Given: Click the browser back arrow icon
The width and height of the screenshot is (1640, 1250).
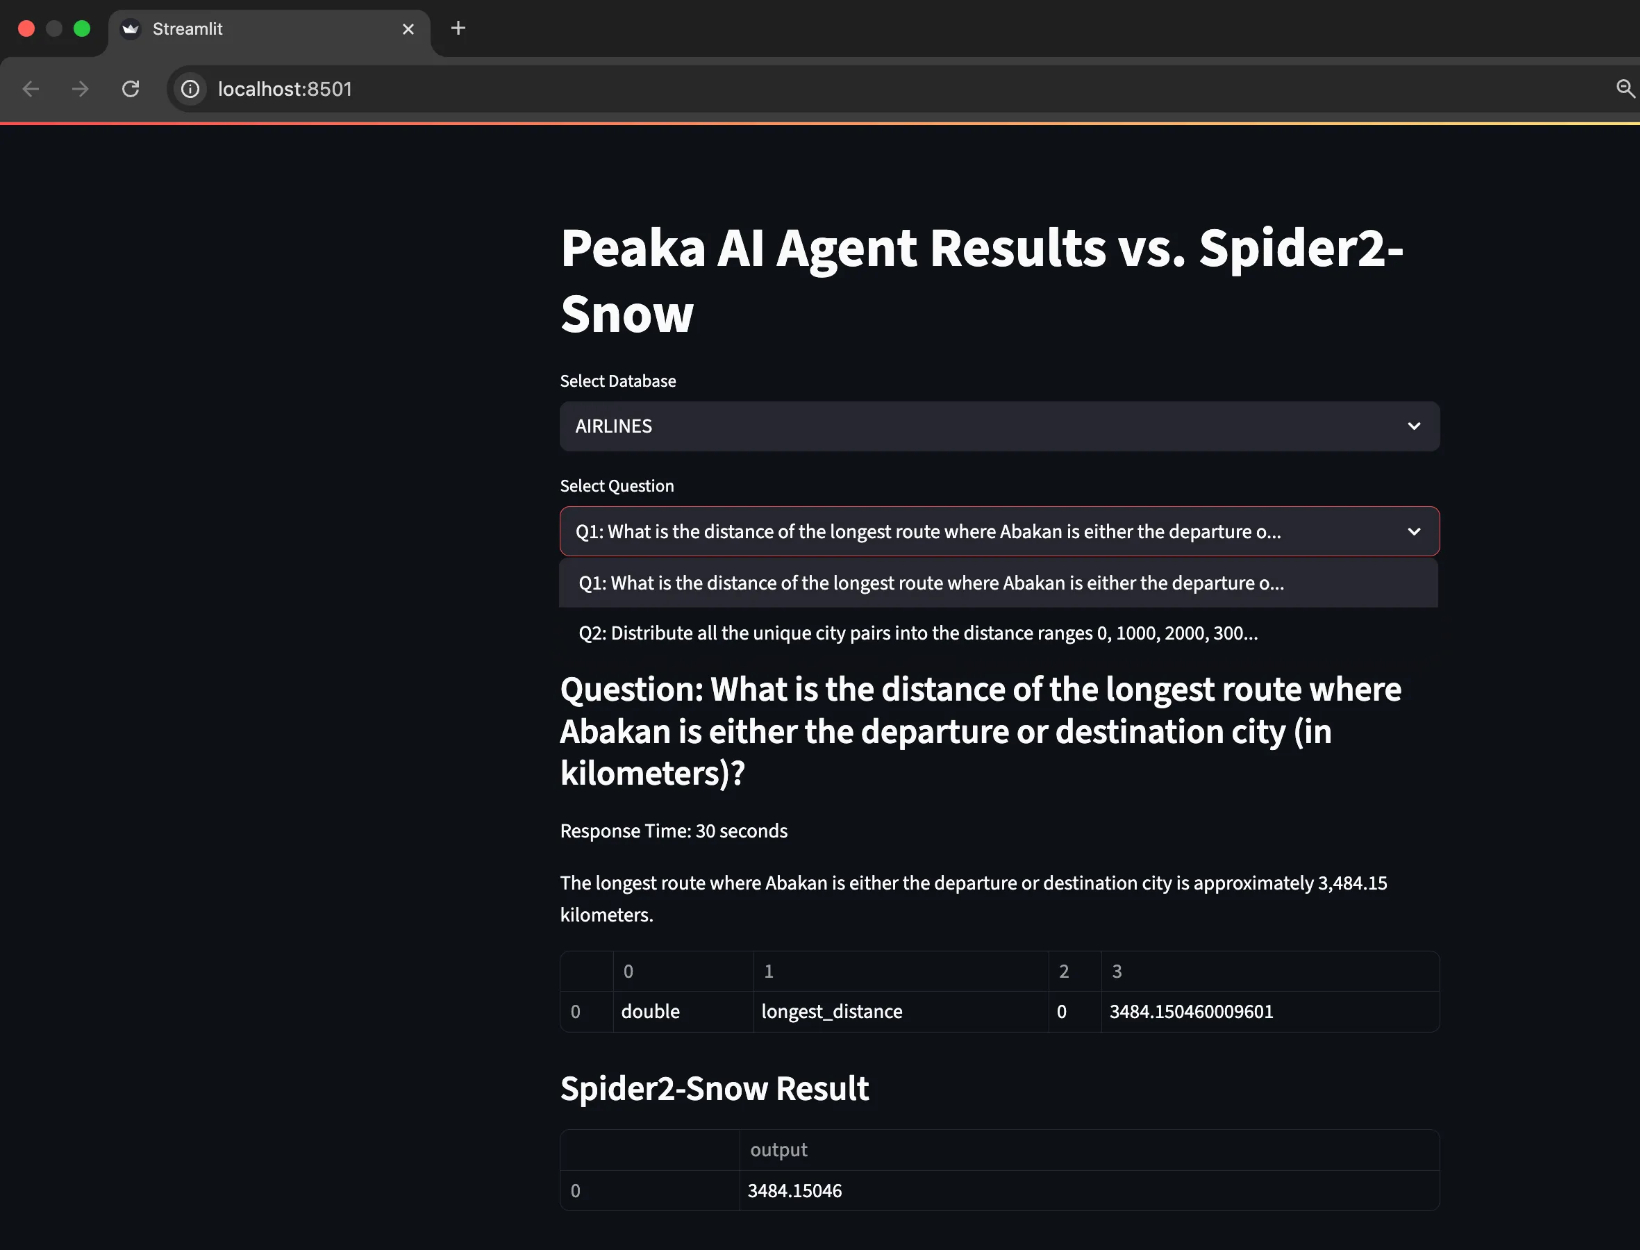Looking at the screenshot, I should [x=31, y=89].
